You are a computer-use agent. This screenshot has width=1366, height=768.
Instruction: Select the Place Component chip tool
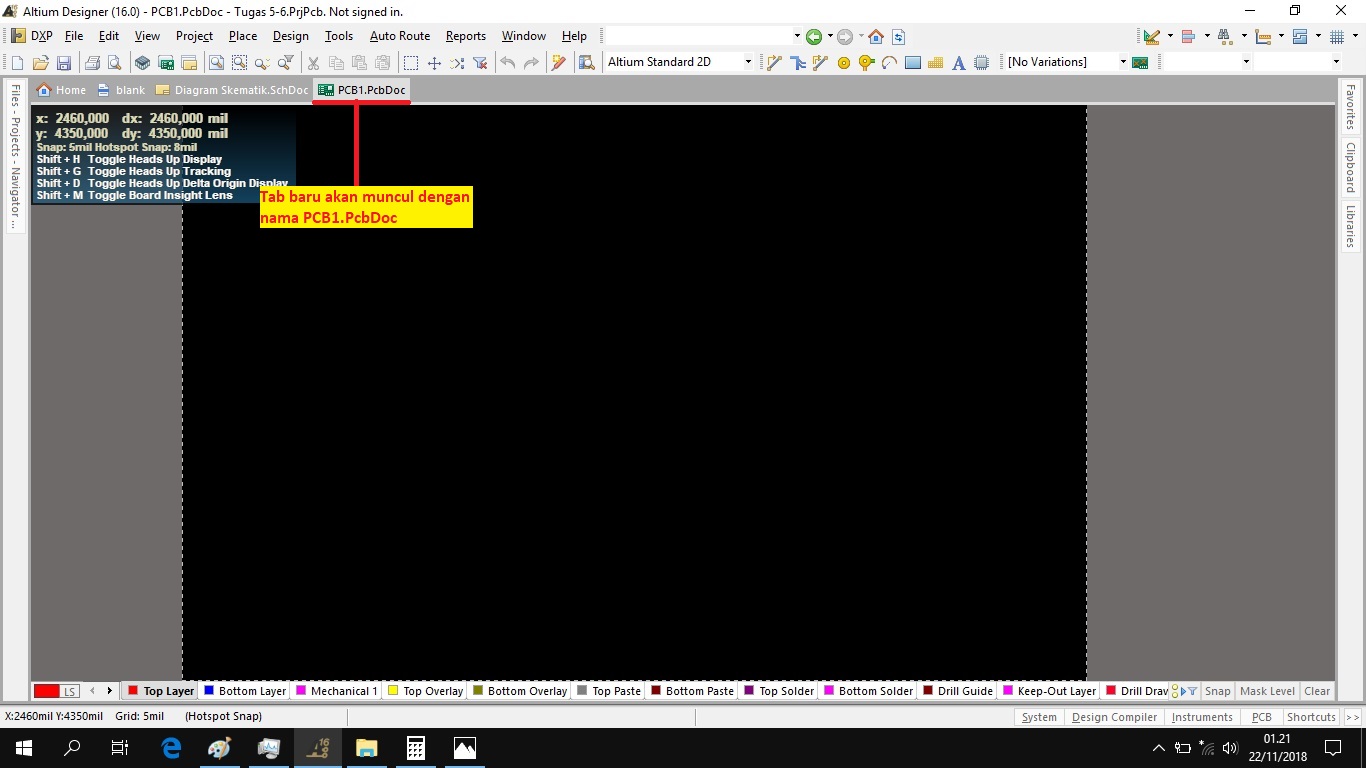[x=982, y=62]
